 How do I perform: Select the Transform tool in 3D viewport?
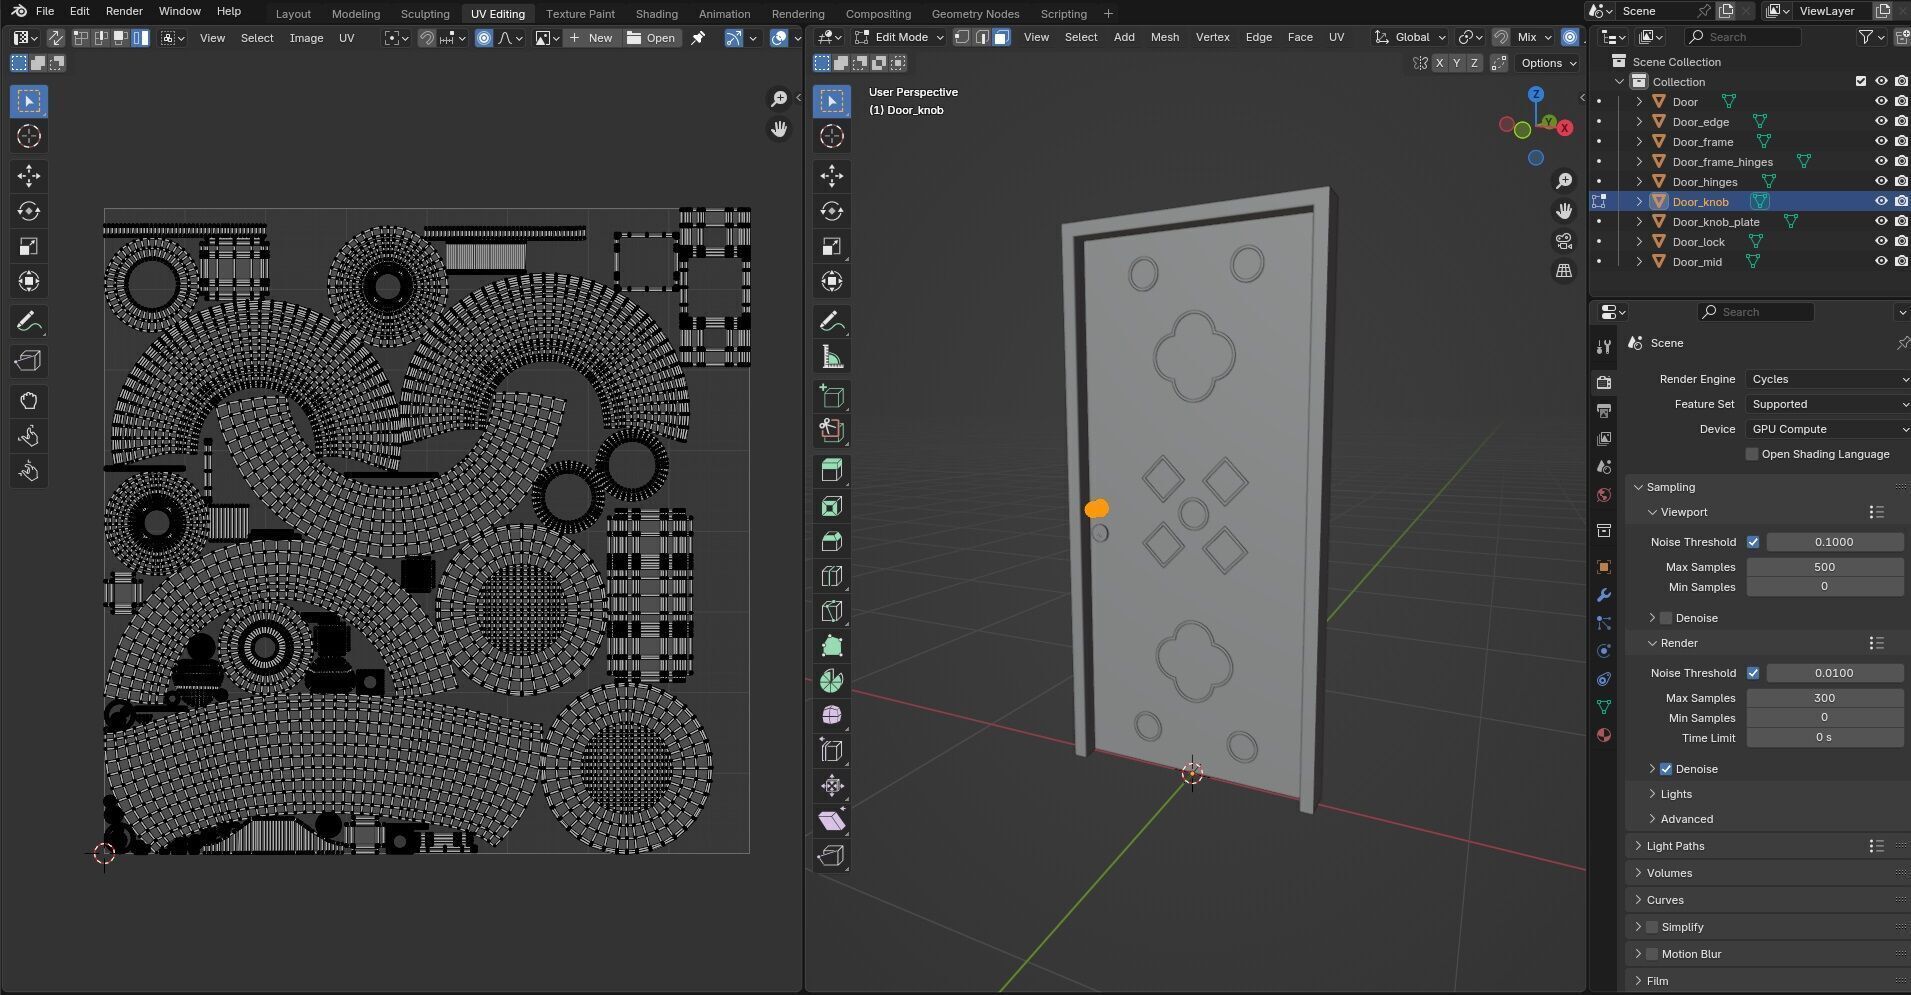(x=832, y=281)
